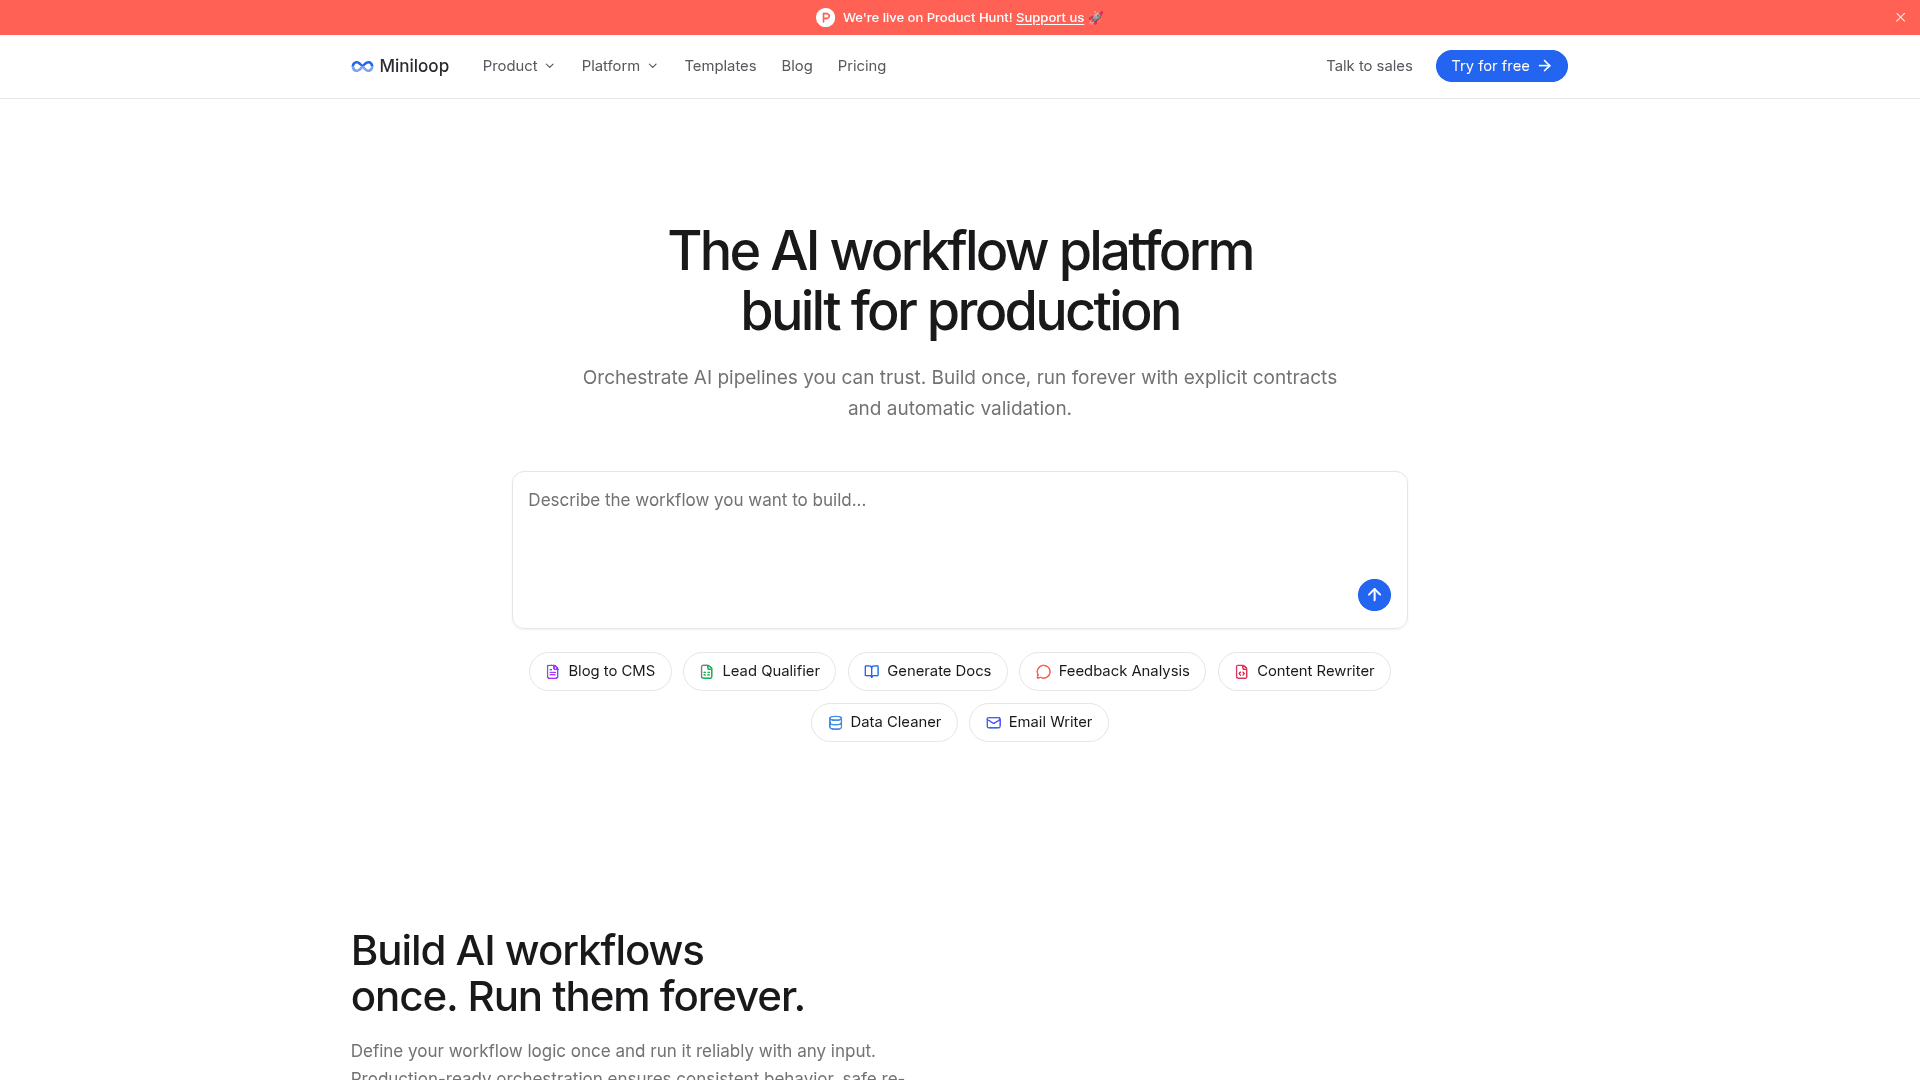Viewport: 1920px width, 1080px height.
Task: Click the Feedback Analysis speech bubble icon
Action: (x=1043, y=672)
